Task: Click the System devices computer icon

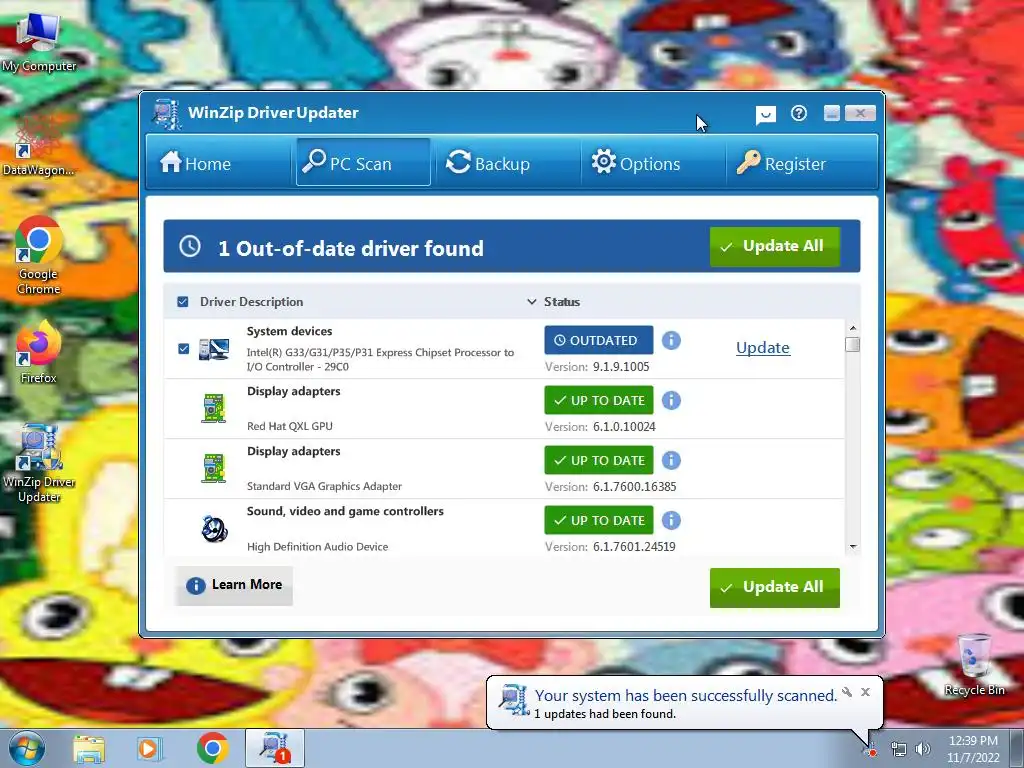Action: pyautogui.click(x=214, y=349)
